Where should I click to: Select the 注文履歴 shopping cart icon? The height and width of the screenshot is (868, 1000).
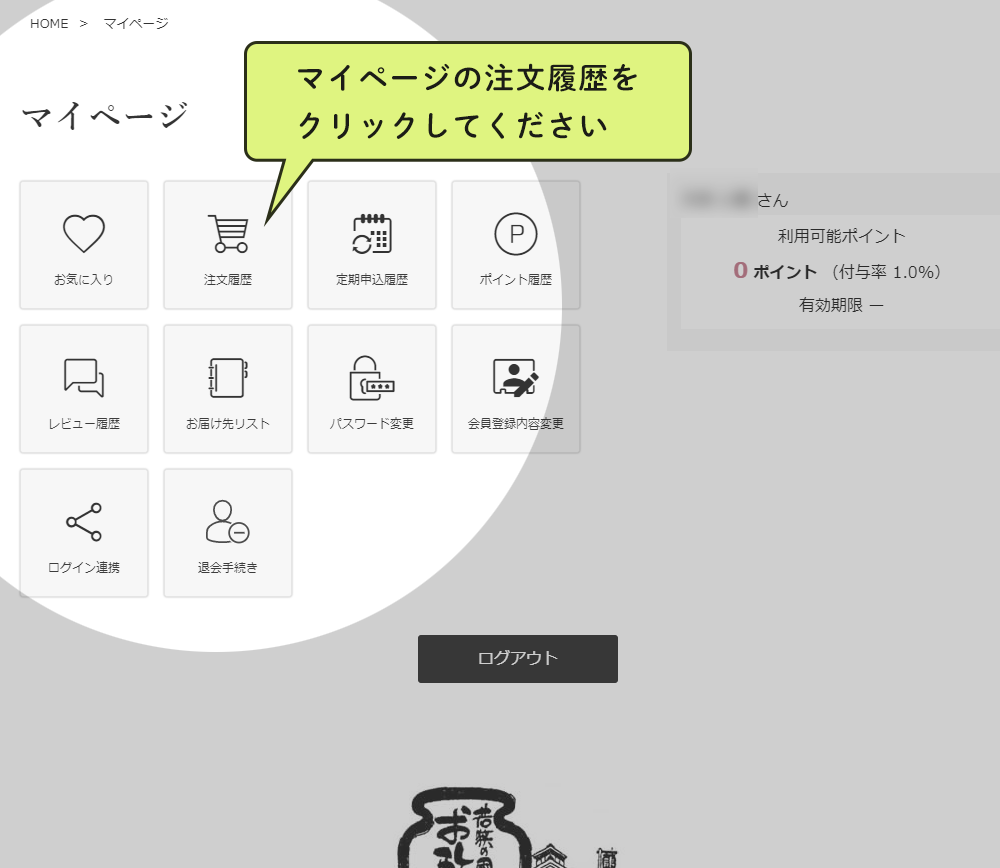228,245
